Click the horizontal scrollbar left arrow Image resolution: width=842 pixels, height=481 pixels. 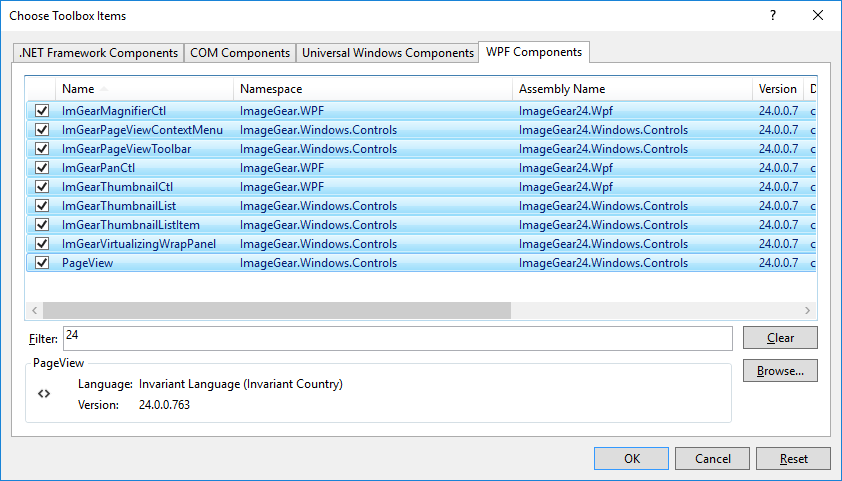[34, 310]
